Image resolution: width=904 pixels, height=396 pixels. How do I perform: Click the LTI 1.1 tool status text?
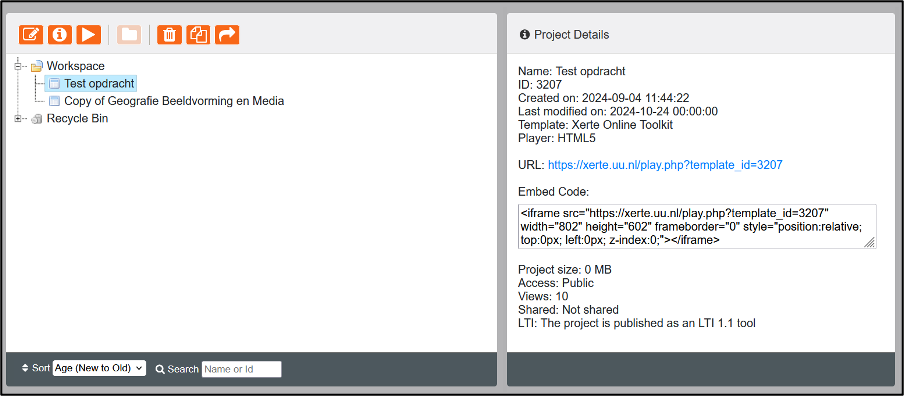point(636,323)
